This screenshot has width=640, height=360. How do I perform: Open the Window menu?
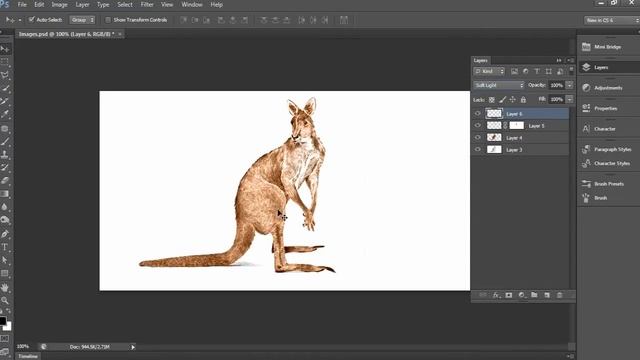(x=192, y=5)
